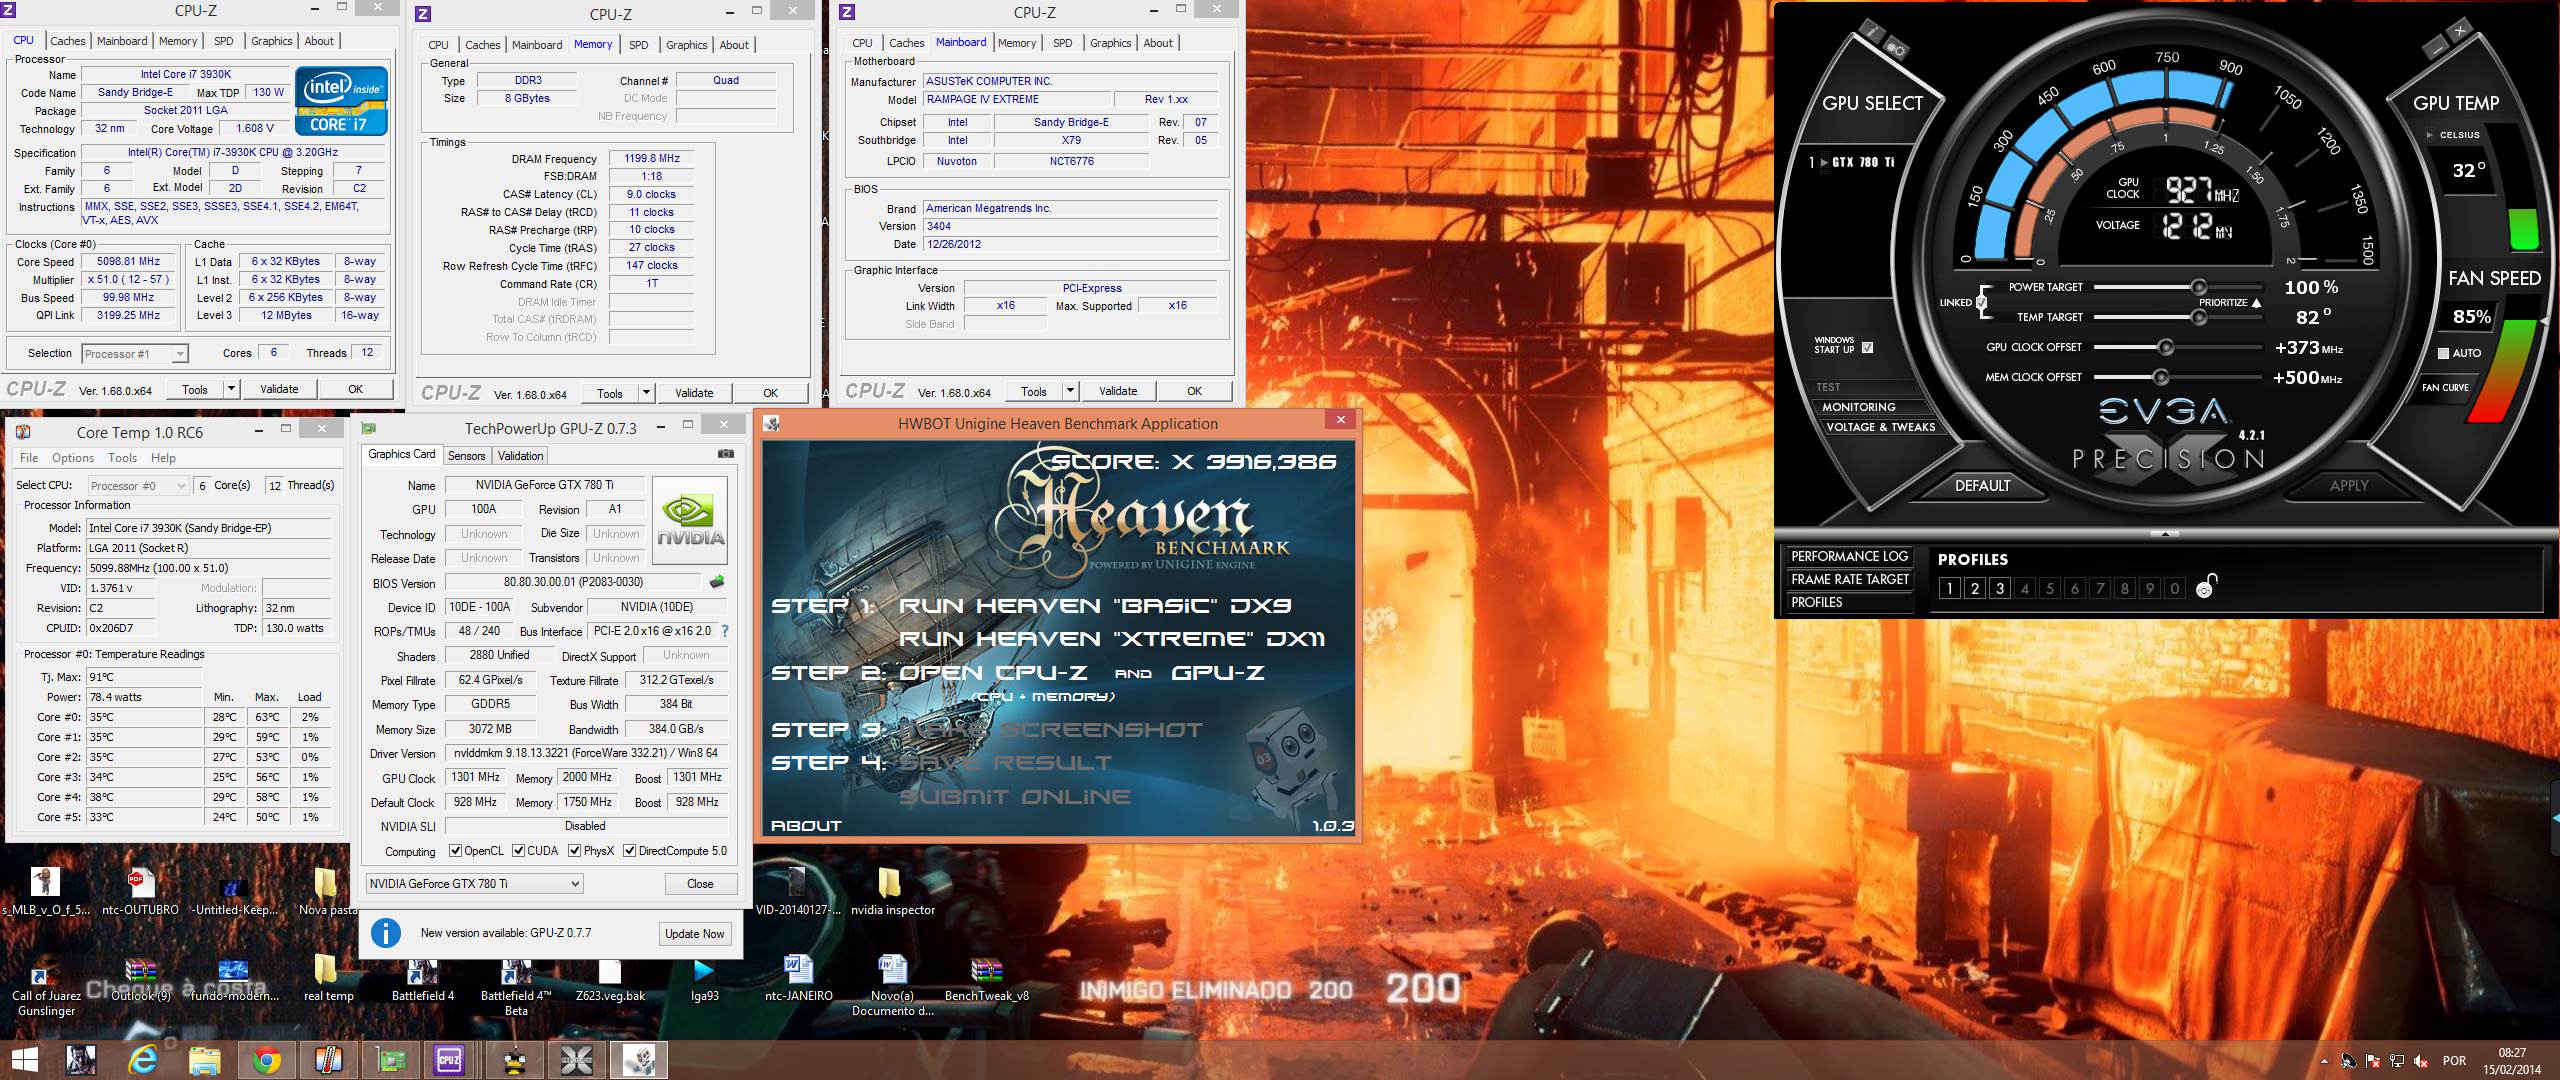This screenshot has height=1080, width=2560.
Task: Open Core Temp from the taskbar
Action: tap(329, 1059)
